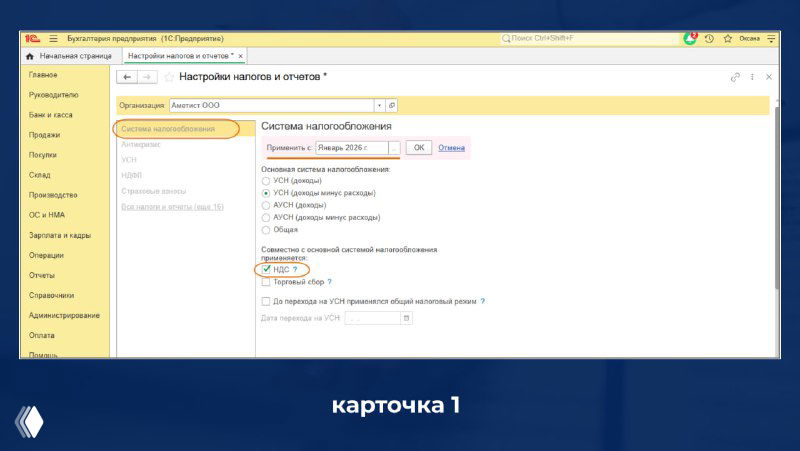Open the ОС и НМА section

47,215
